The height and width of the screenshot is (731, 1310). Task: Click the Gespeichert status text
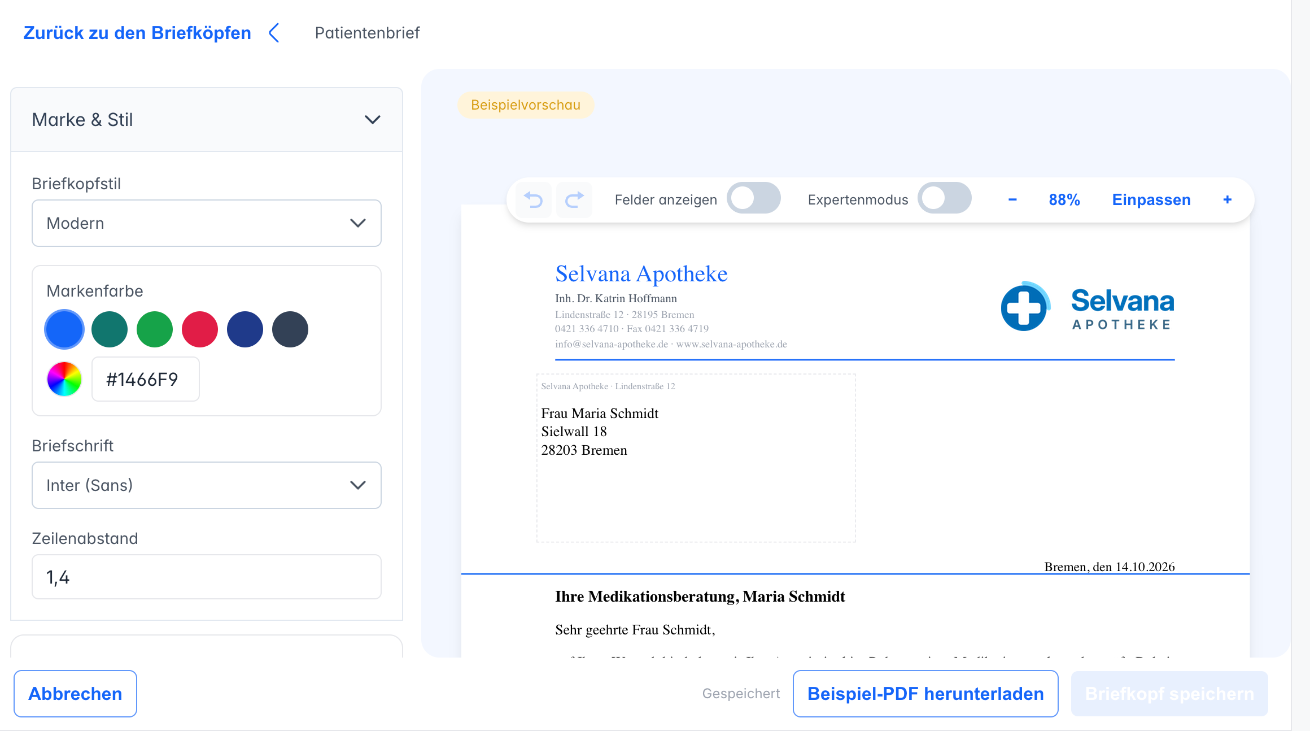coord(741,694)
